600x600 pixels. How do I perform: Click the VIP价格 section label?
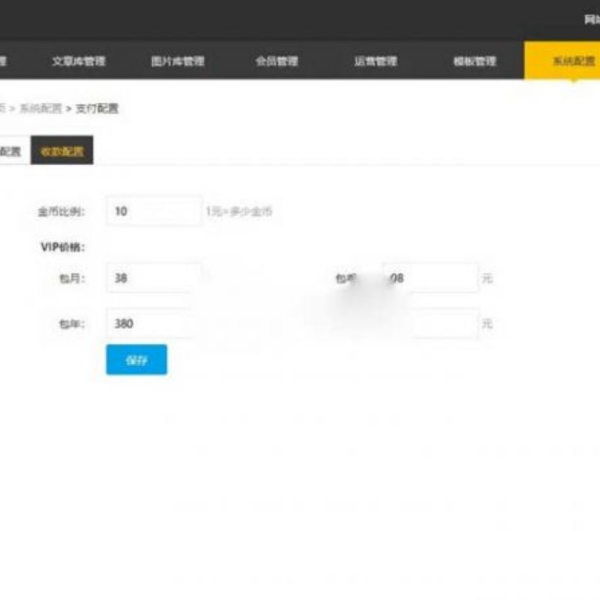61,246
